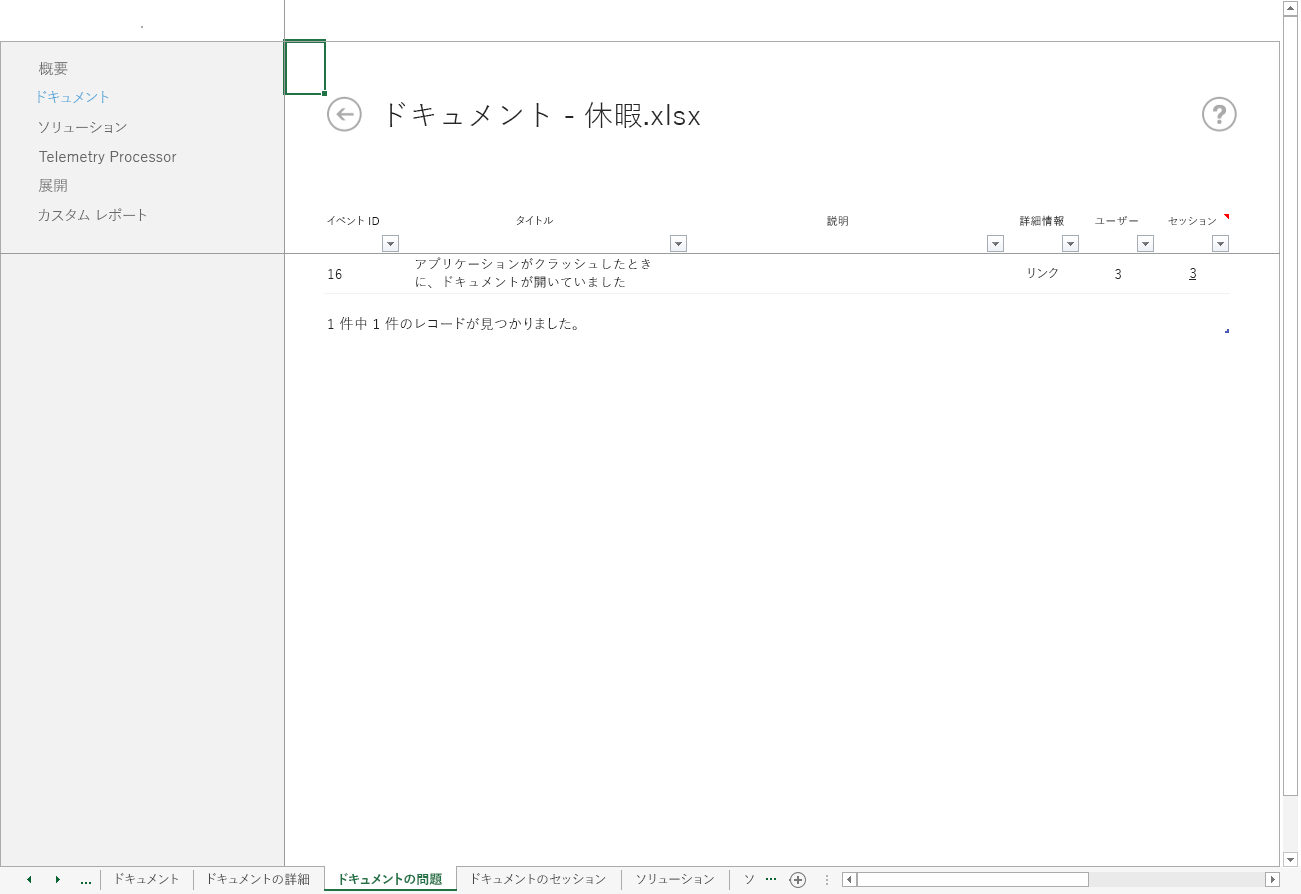This screenshot has height=894, width=1301.
Task: Open ユーザー column filter dropdown
Action: point(1145,243)
